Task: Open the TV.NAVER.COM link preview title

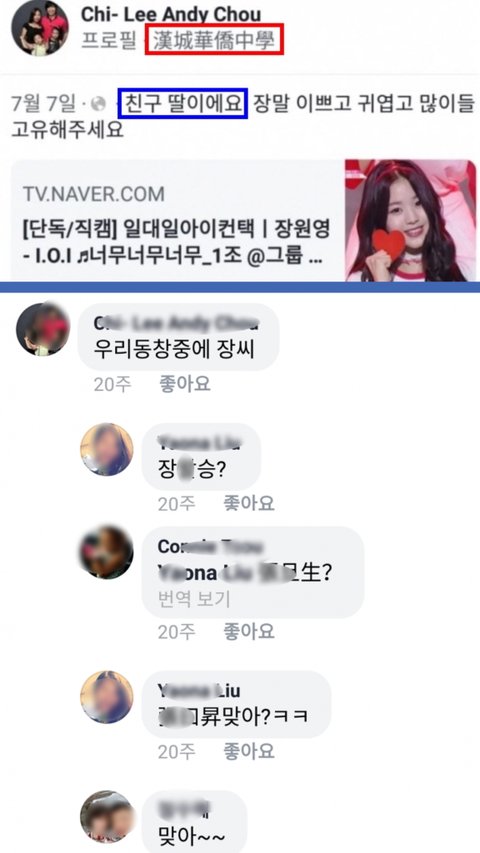Action: [176, 242]
